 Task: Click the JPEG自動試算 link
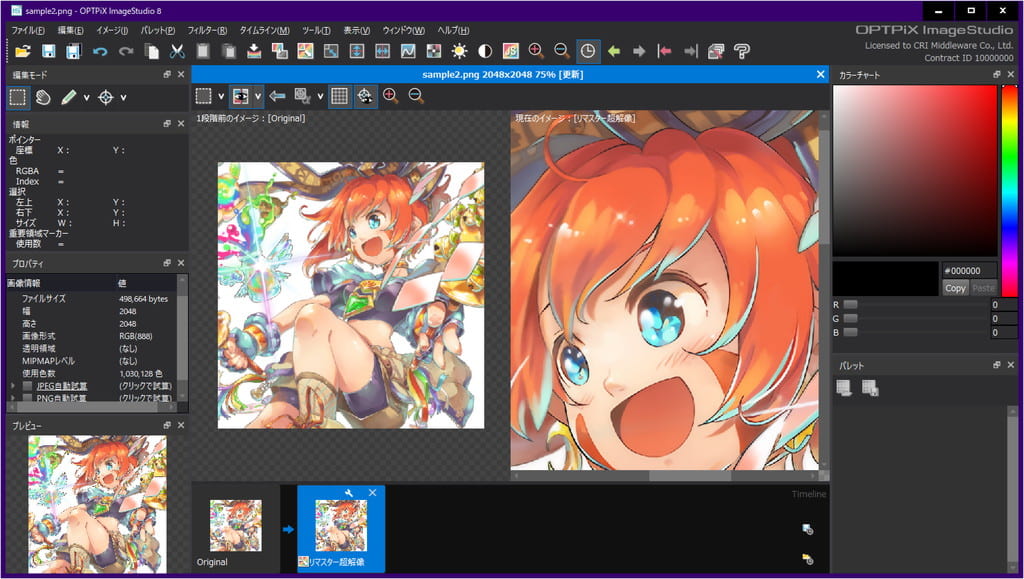62,386
